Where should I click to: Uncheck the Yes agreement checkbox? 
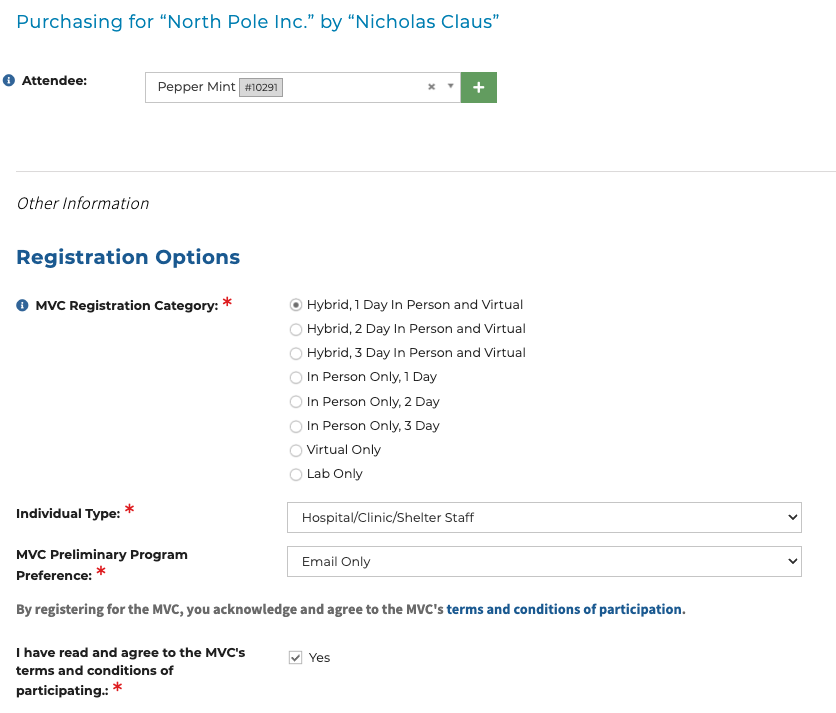(295, 657)
